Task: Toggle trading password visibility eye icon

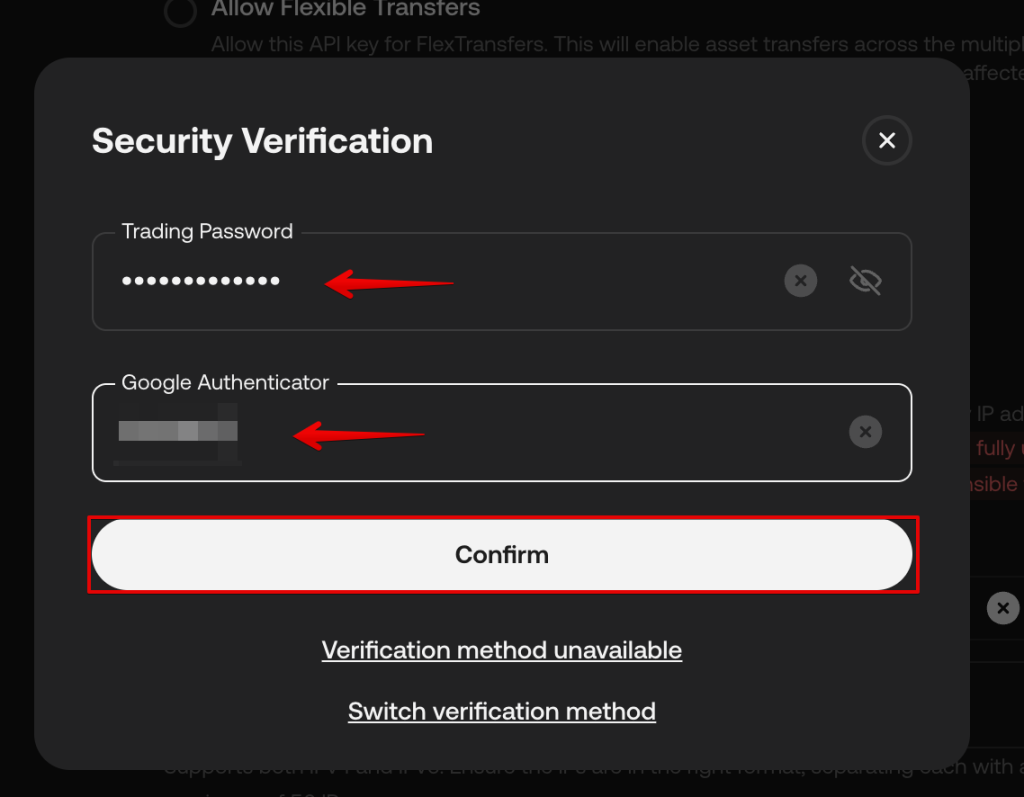Action: click(x=865, y=281)
